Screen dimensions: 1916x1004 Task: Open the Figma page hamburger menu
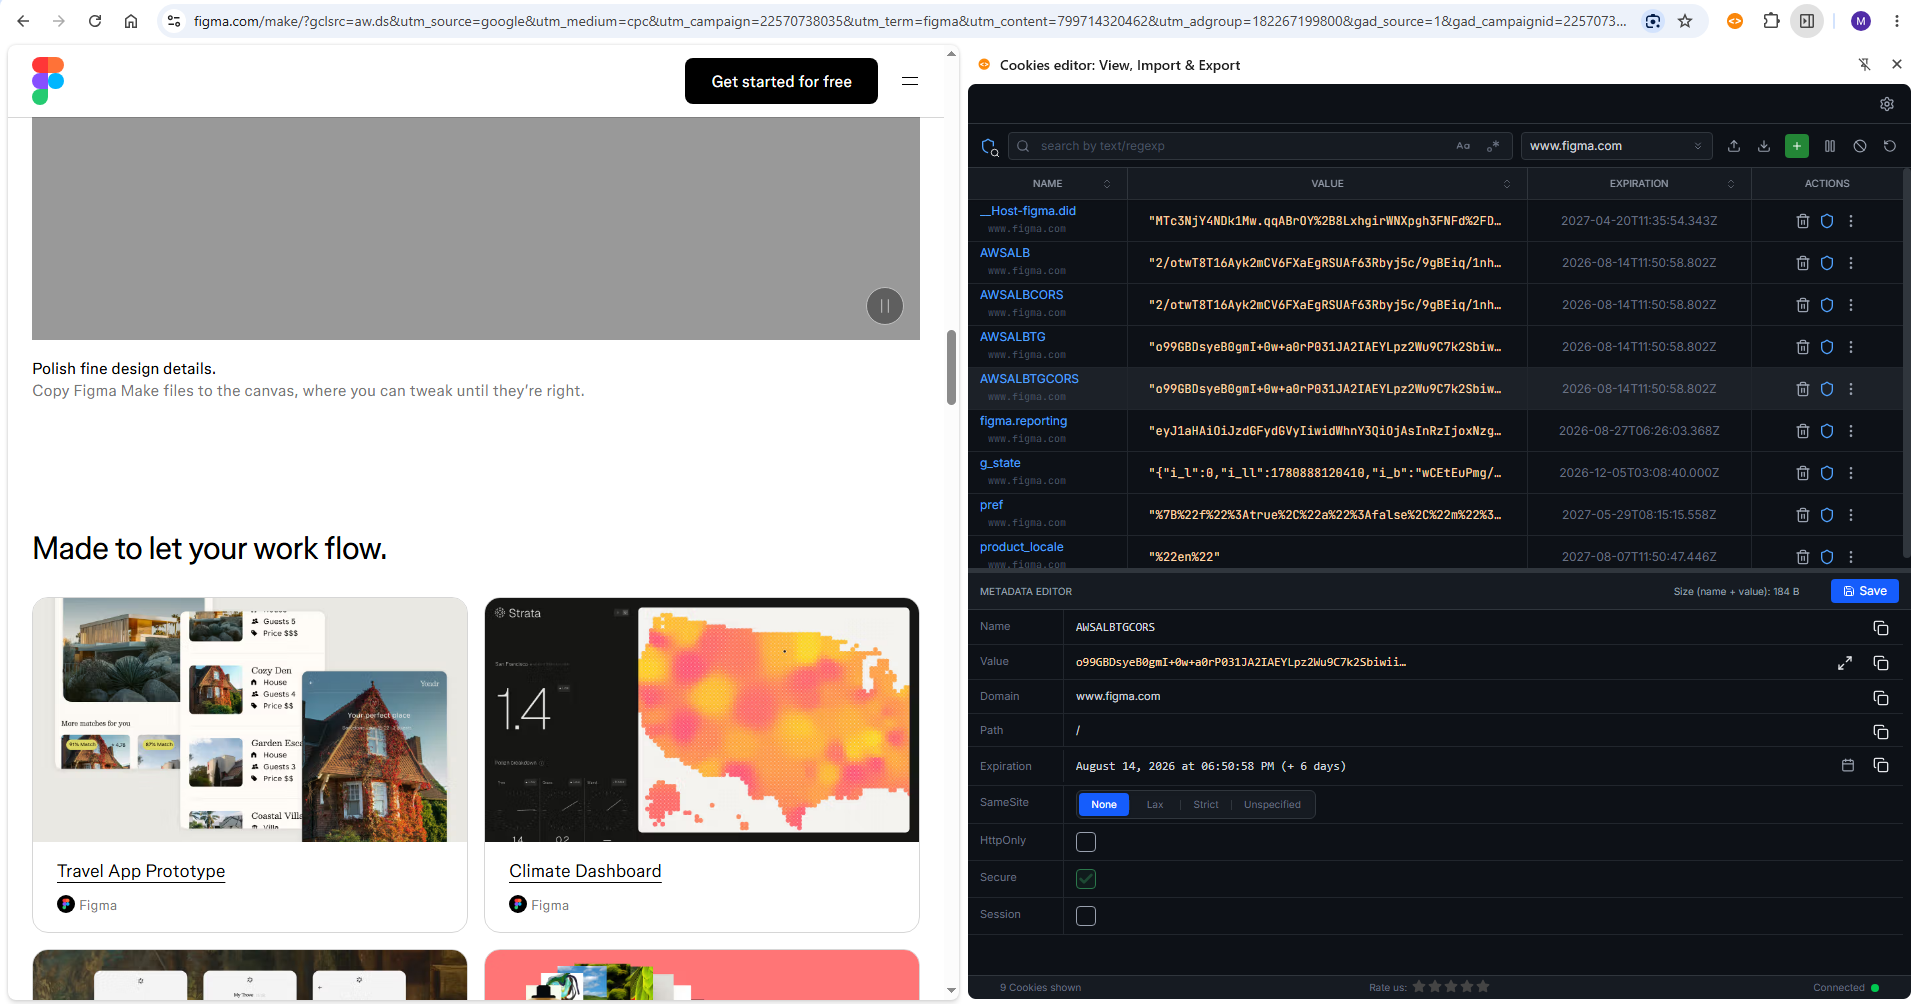pyautogui.click(x=910, y=81)
